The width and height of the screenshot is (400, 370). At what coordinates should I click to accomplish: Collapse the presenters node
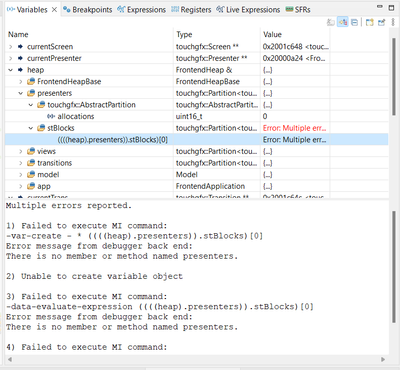tap(21, 93)
